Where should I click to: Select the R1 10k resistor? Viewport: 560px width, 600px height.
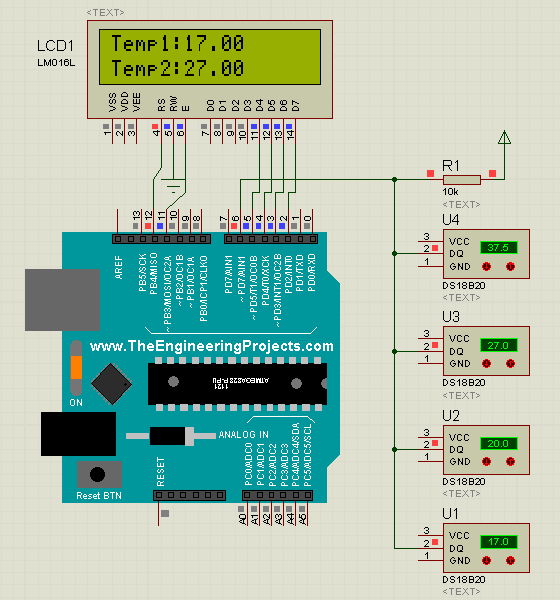coord(462,180)
